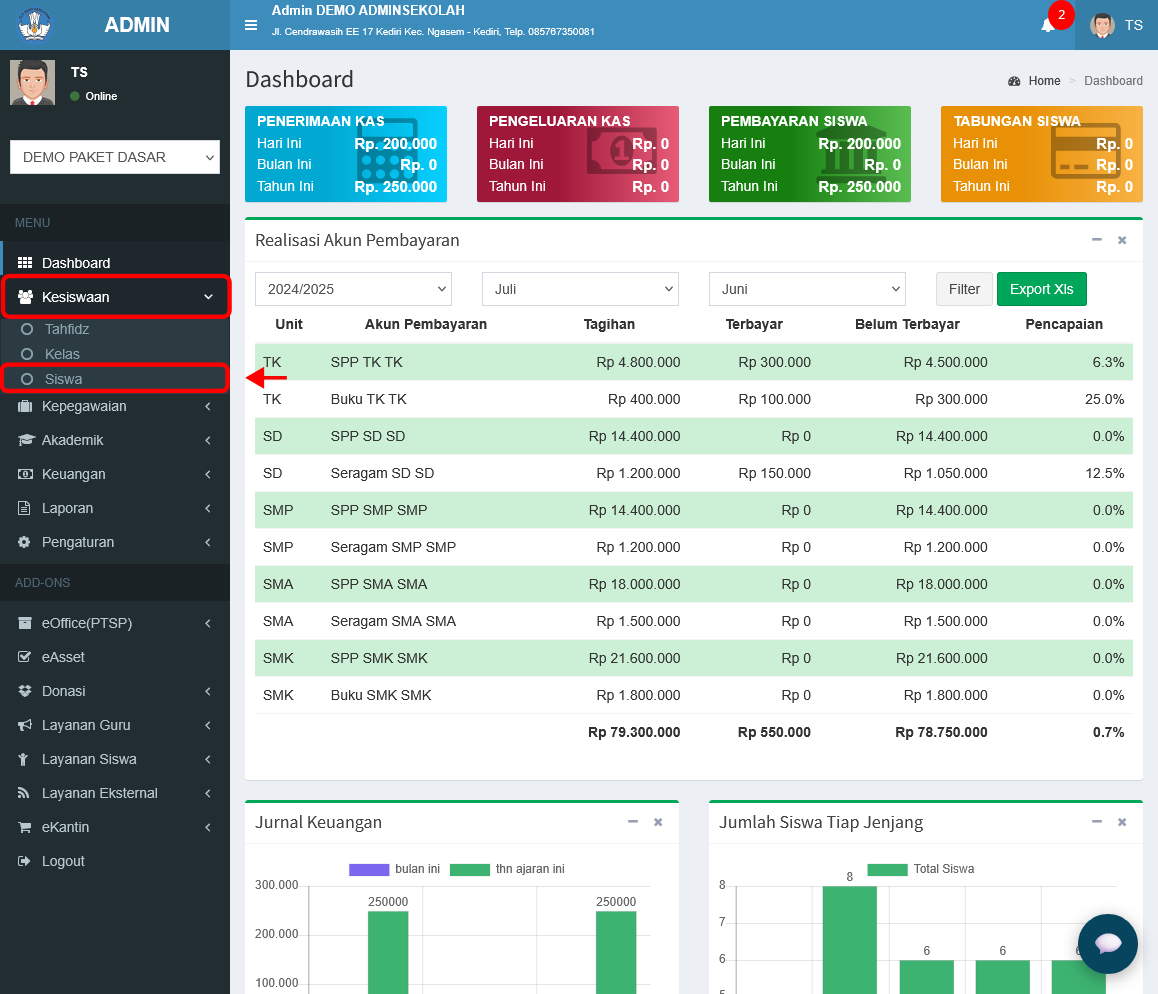Image resolution: width=1158 pixels, height=994 pixels.
Task: Open the floating chat bubble icon
Action: 1107,943
